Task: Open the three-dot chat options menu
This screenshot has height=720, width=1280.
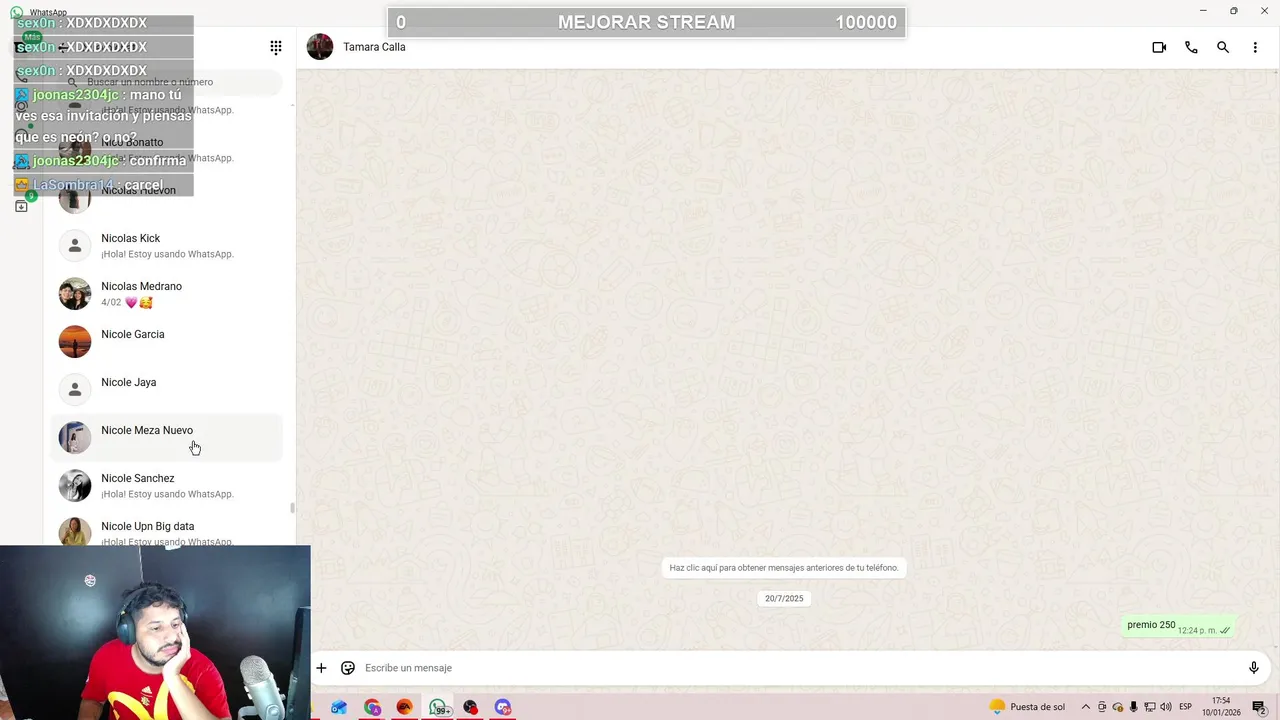Action: pyautogui.click(x=1255, y=47)
